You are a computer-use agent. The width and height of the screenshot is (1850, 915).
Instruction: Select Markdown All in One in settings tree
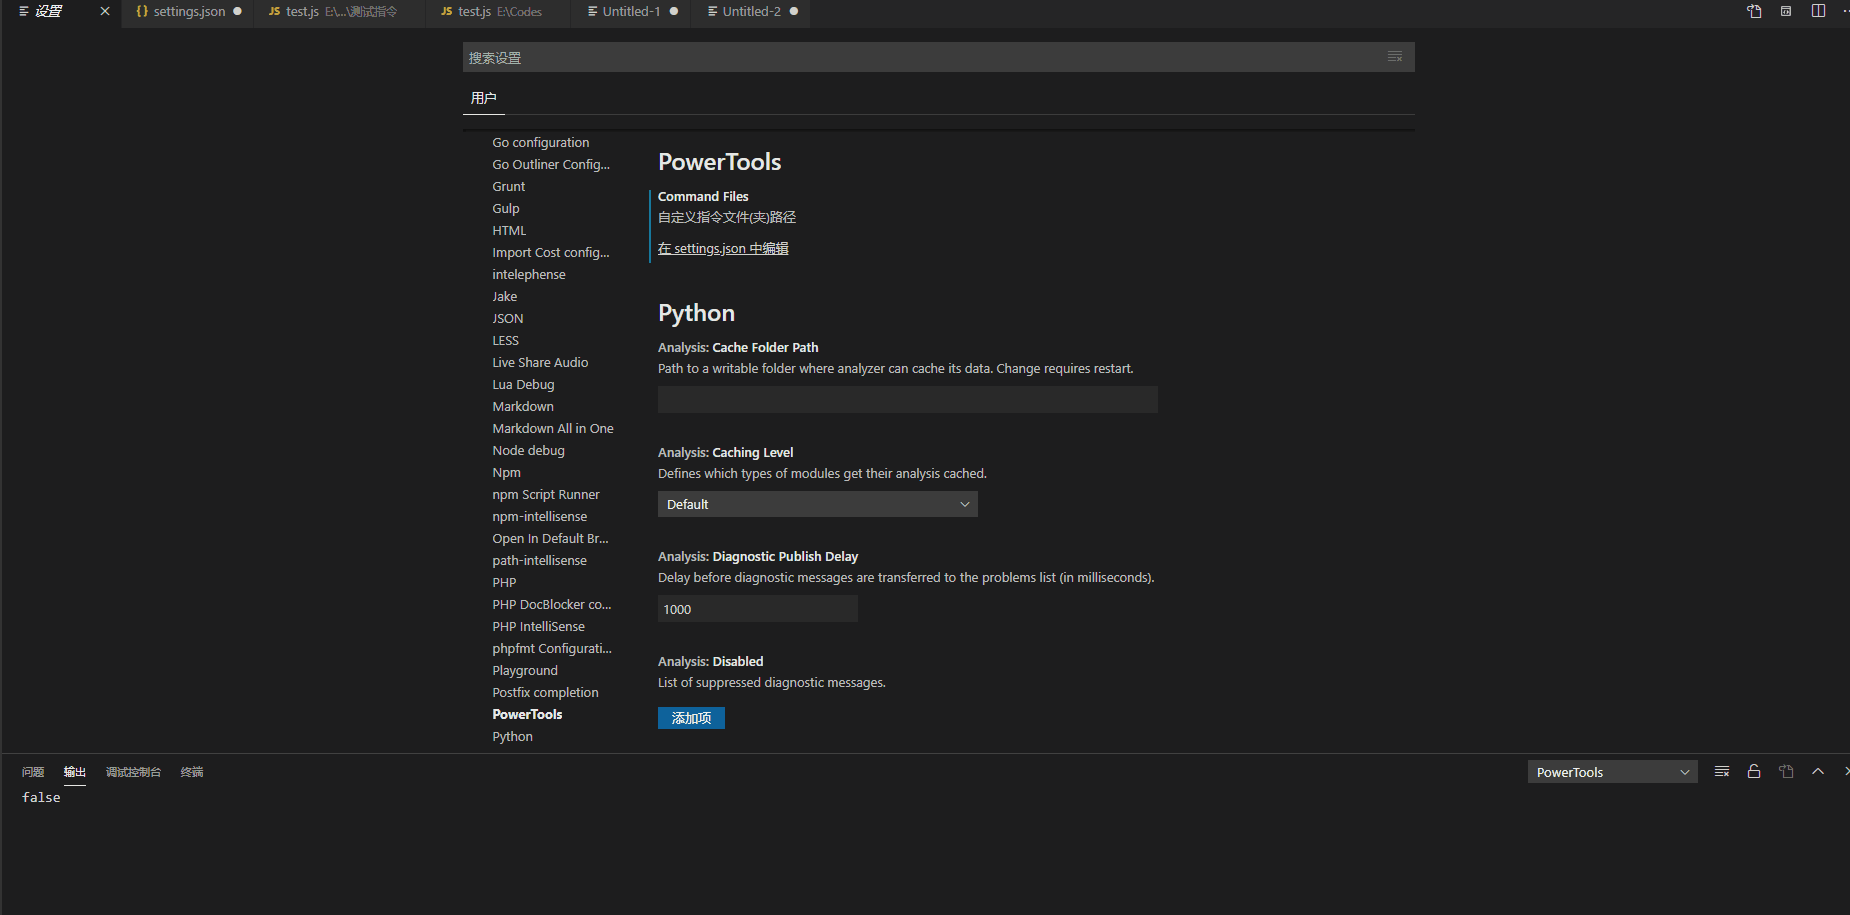(x=552, y=429)
